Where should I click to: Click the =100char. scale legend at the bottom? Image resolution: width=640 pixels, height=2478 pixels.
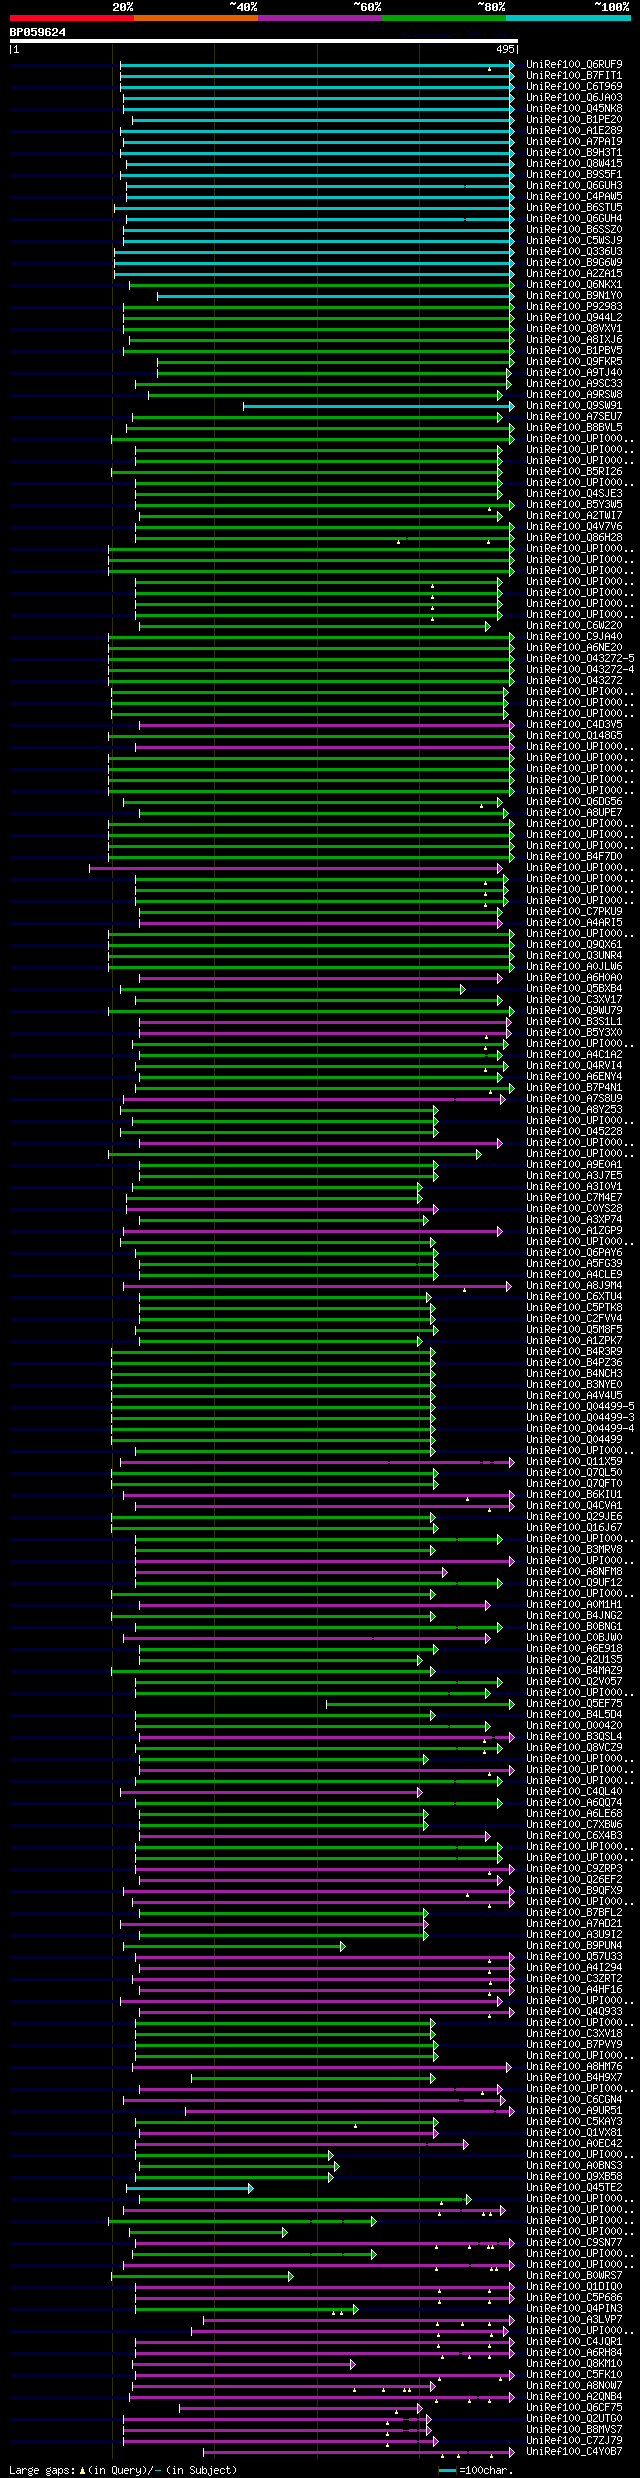point(476,2470)
